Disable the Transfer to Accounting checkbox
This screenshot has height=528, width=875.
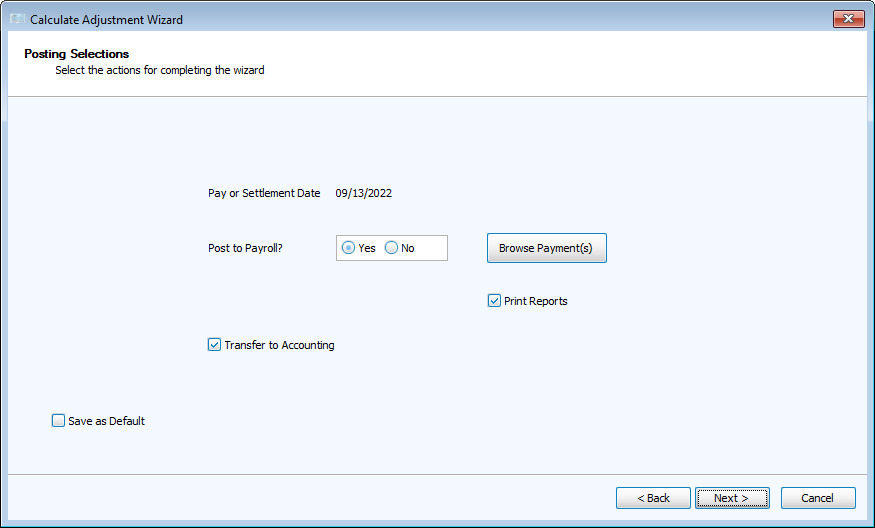pos(214,345)
